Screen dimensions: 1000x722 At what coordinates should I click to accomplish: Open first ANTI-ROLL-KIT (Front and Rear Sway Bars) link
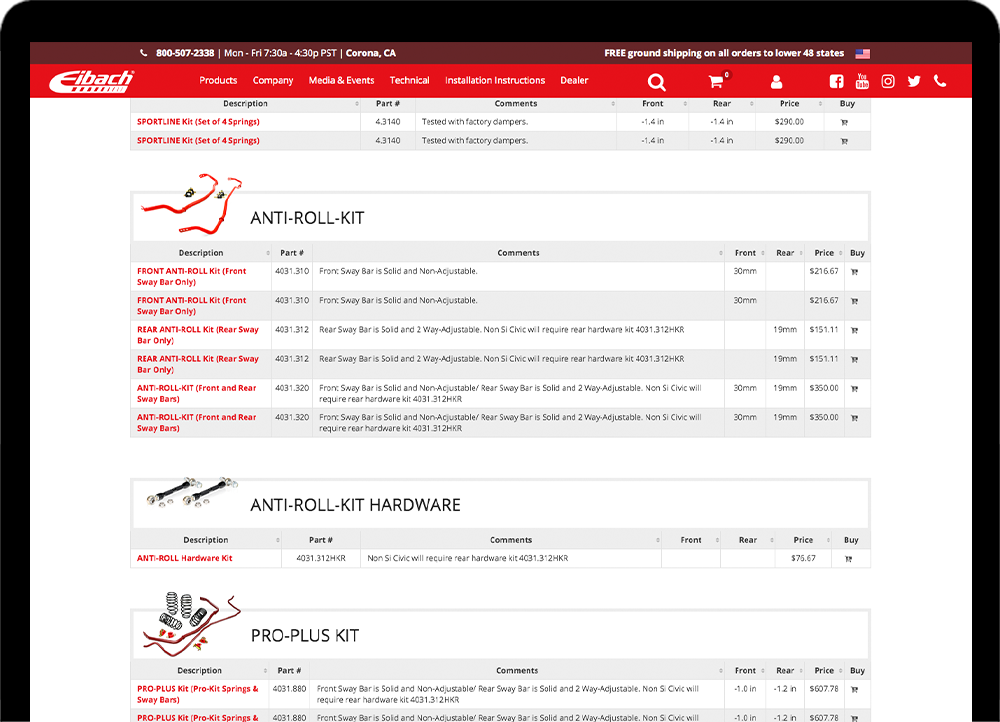coord(196,394)
